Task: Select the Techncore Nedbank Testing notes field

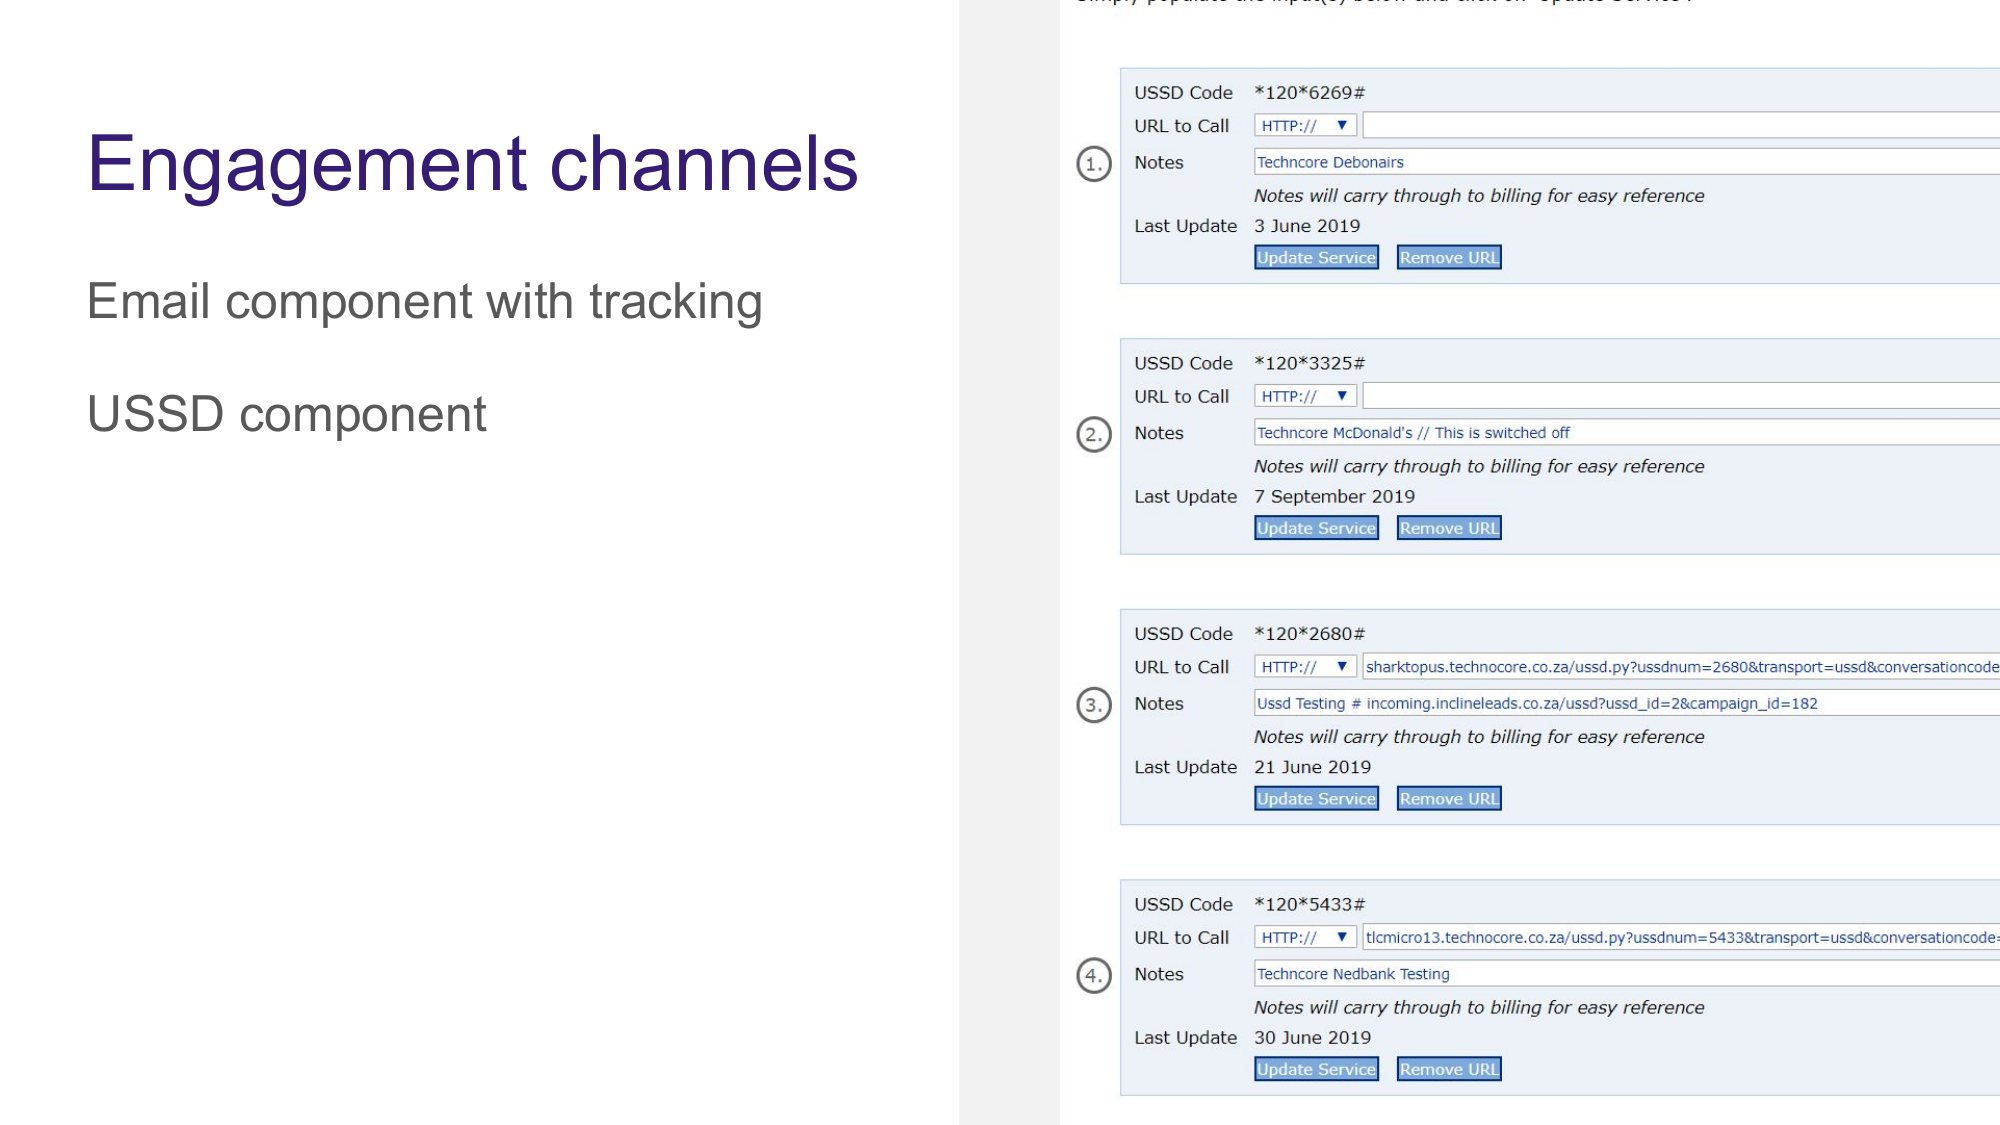Action: (x=1620, y=973)
